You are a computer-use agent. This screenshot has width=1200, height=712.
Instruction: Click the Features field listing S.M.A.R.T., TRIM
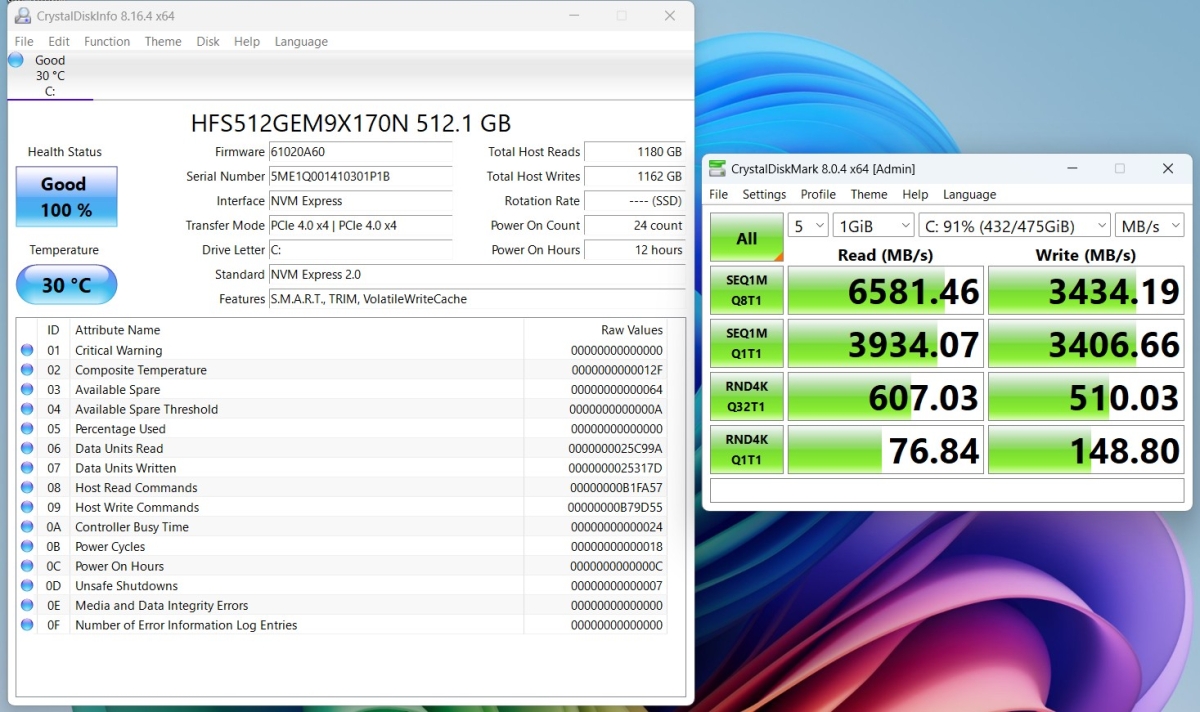(x=477, y=299)
